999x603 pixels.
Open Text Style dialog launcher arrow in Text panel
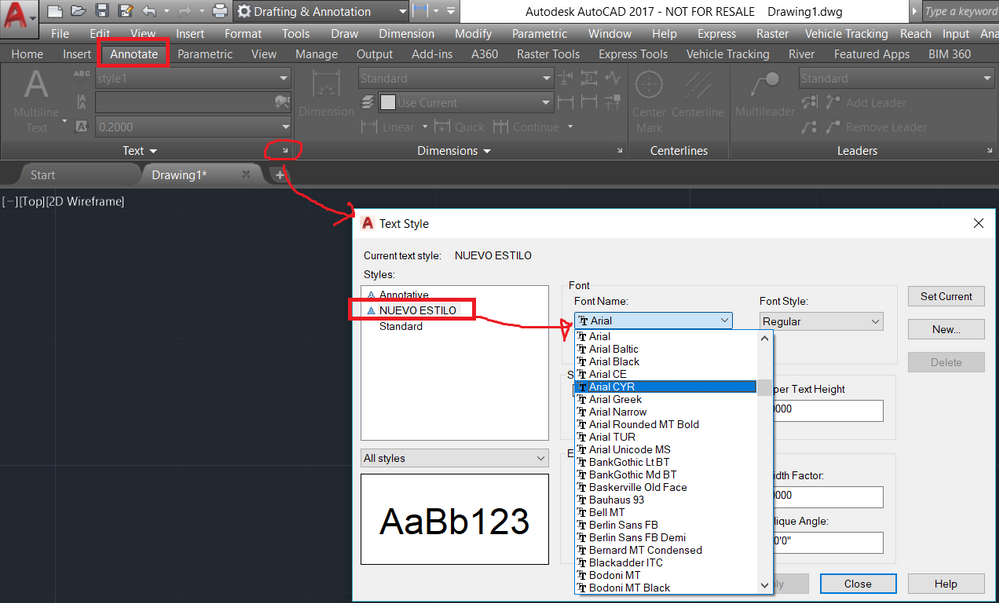285,151
